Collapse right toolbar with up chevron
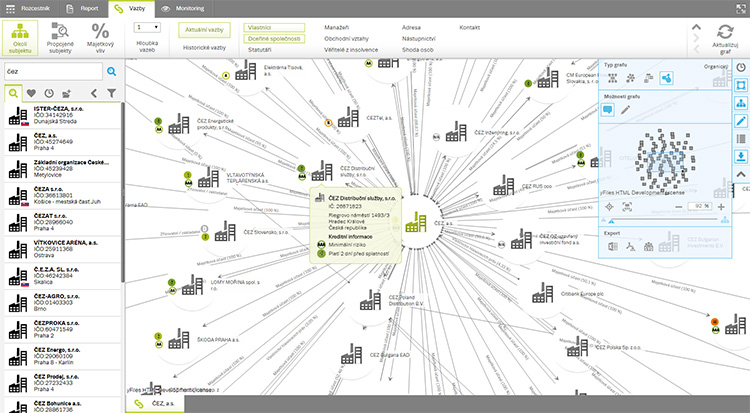 pos(741,174)
